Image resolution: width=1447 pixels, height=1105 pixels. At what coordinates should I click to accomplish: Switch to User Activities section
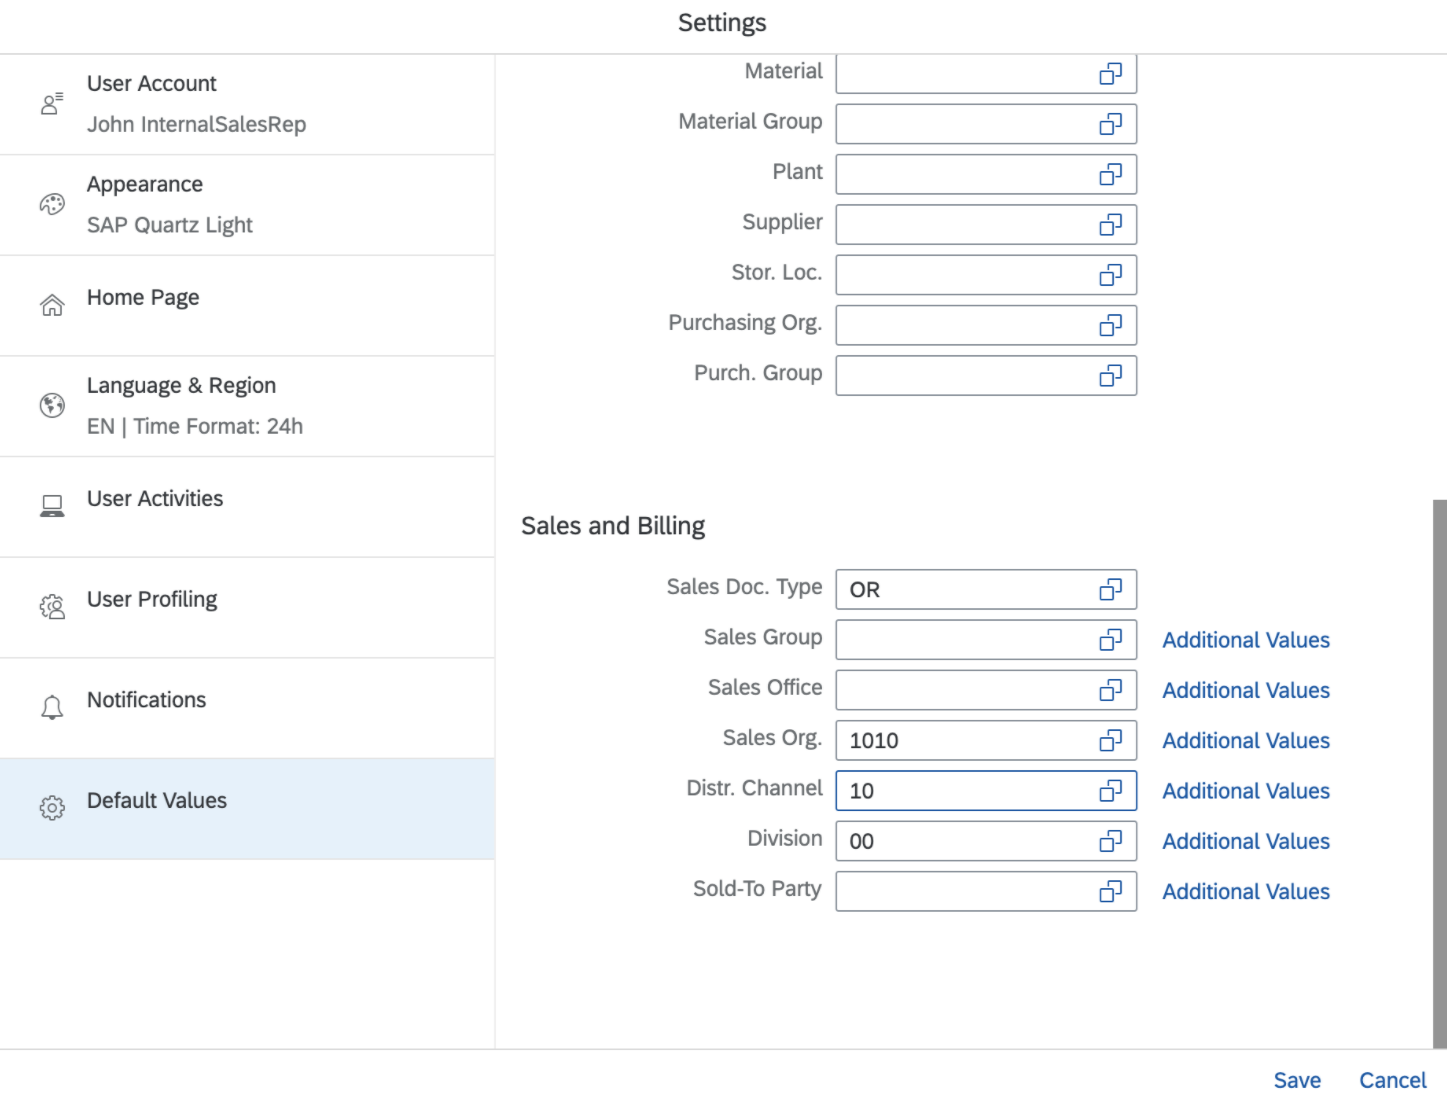click(x=247, y=507)
